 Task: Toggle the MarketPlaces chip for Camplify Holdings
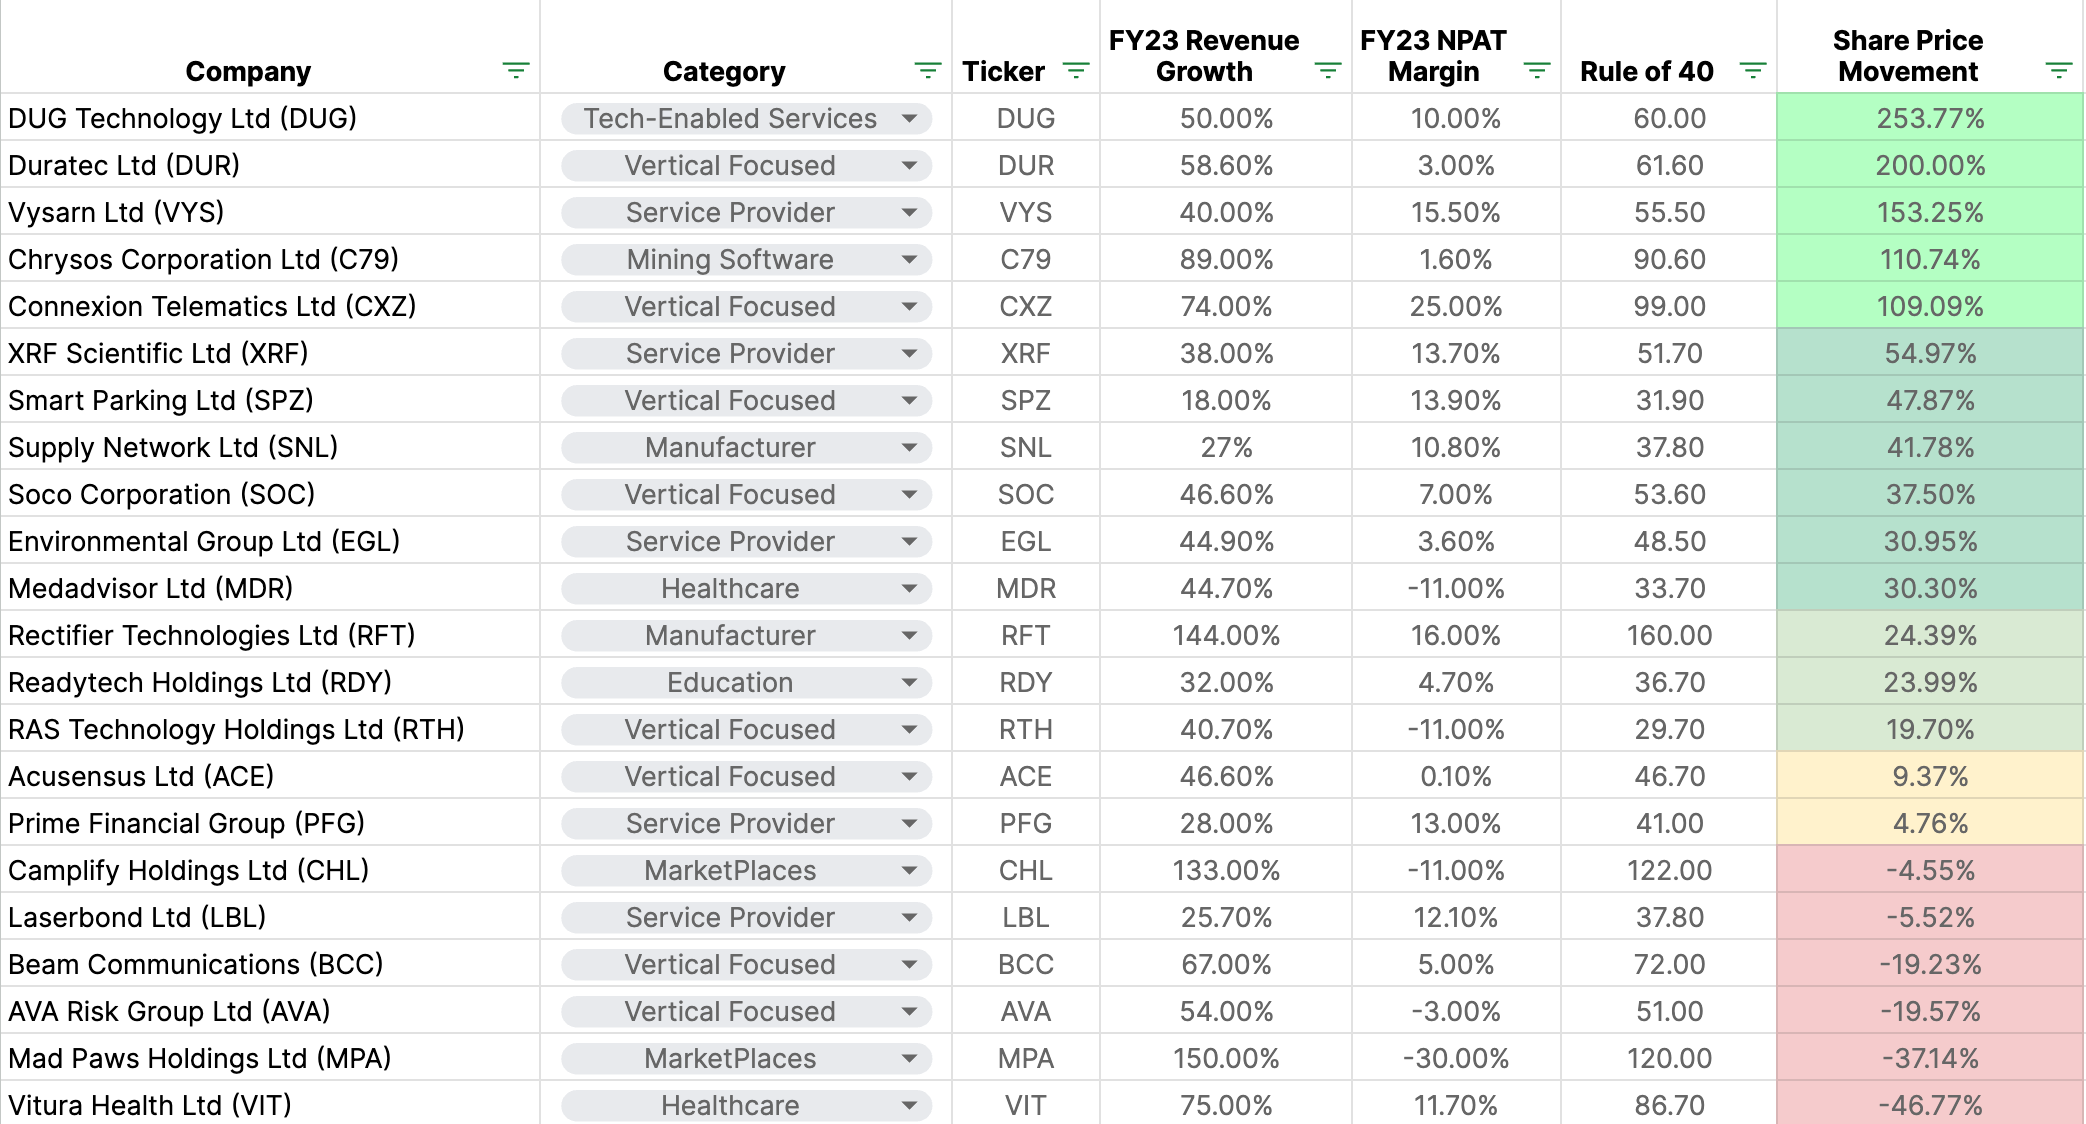tap(731, 870)
